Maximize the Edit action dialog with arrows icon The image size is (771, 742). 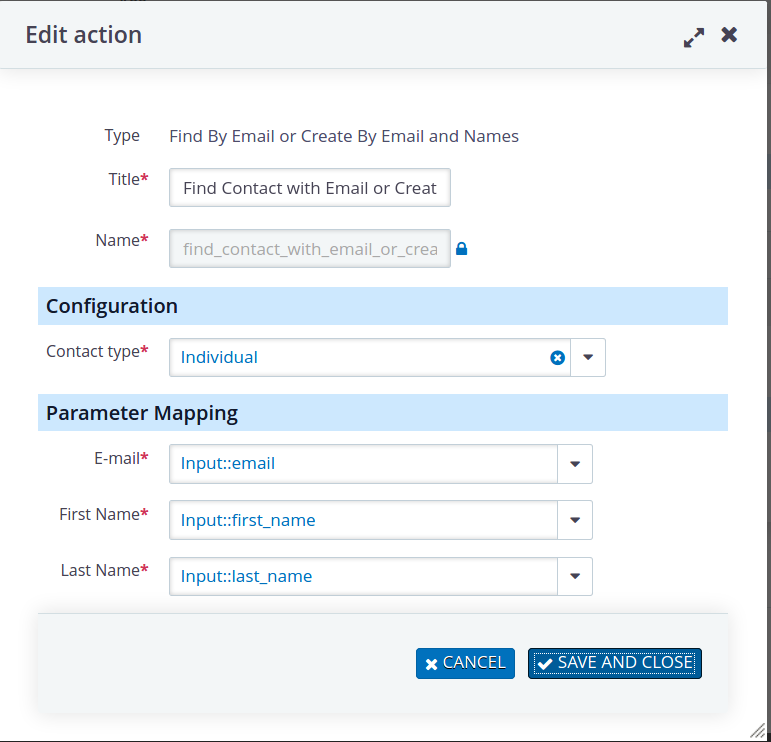click(x=694, y=37)
